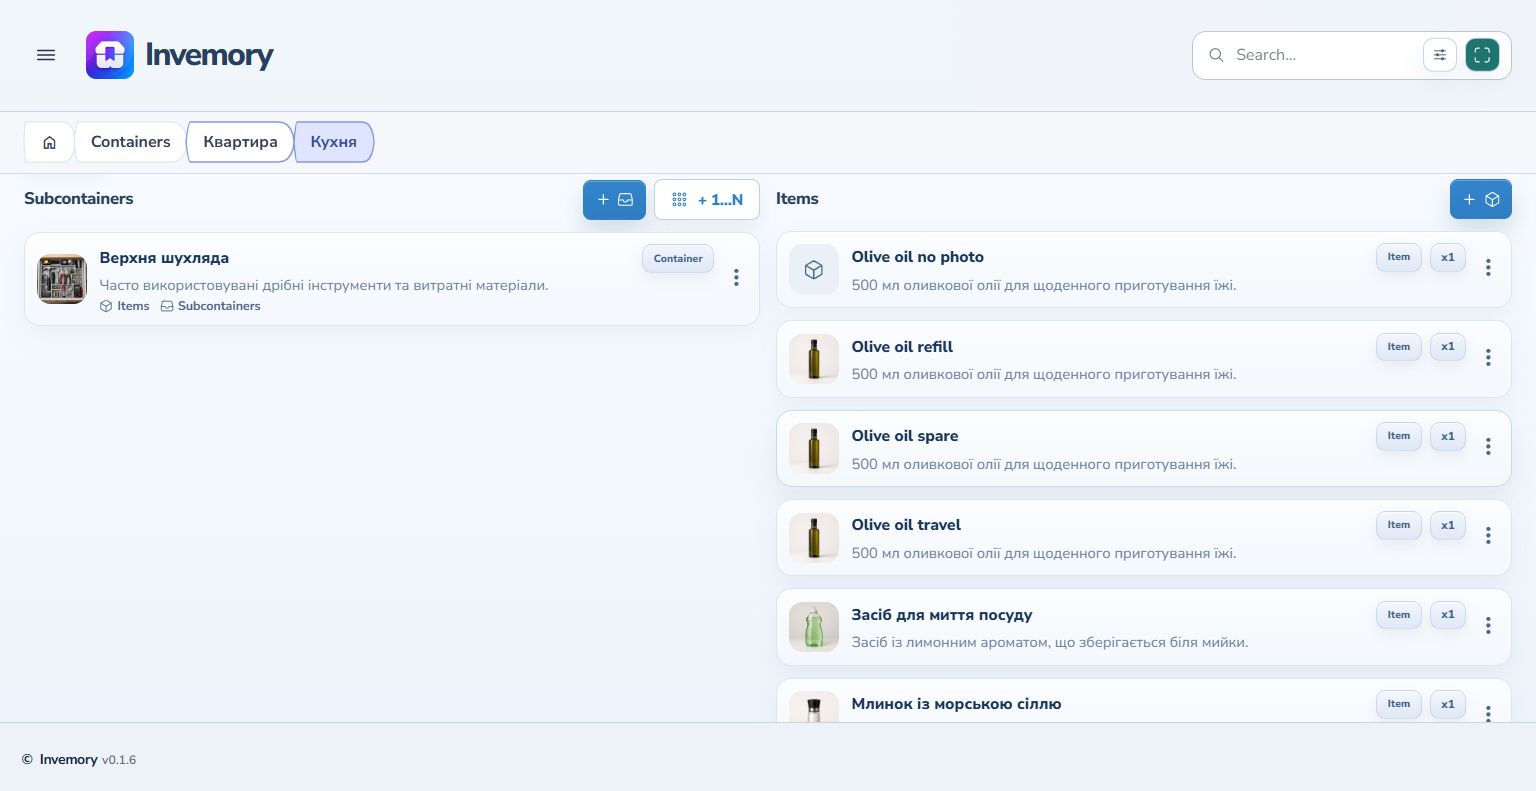Image resolution: width=1536 pixels, height=791 pixels.
Task: Open options menu for Olive oil spare
Action: point(1488,447)
